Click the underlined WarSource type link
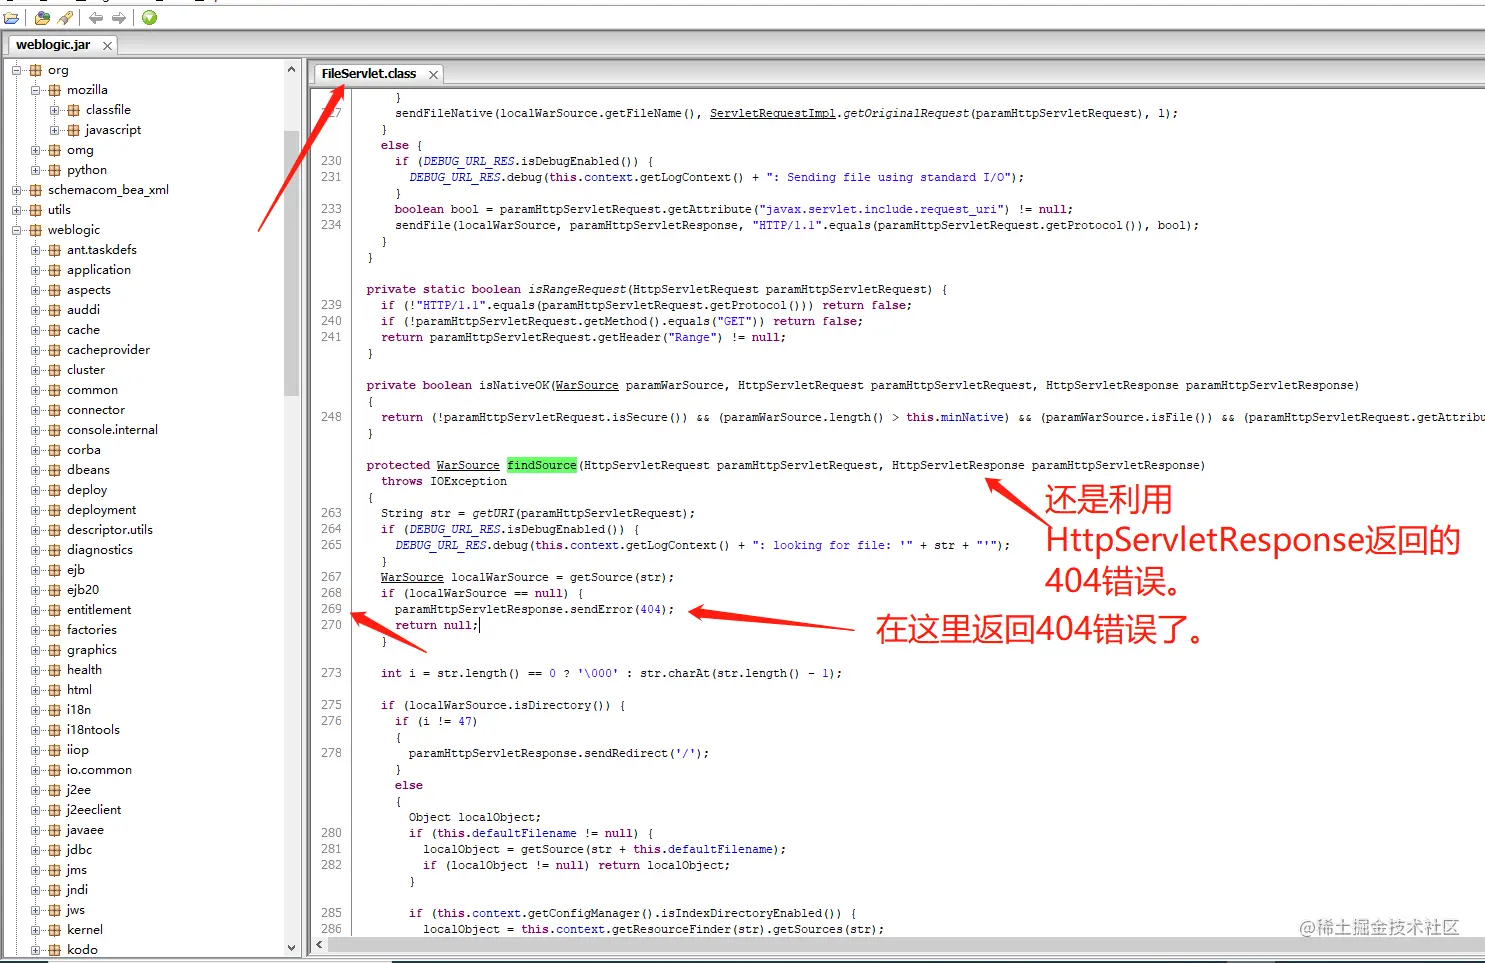Screen dimensions: 1485x963 tap(467, 464)
